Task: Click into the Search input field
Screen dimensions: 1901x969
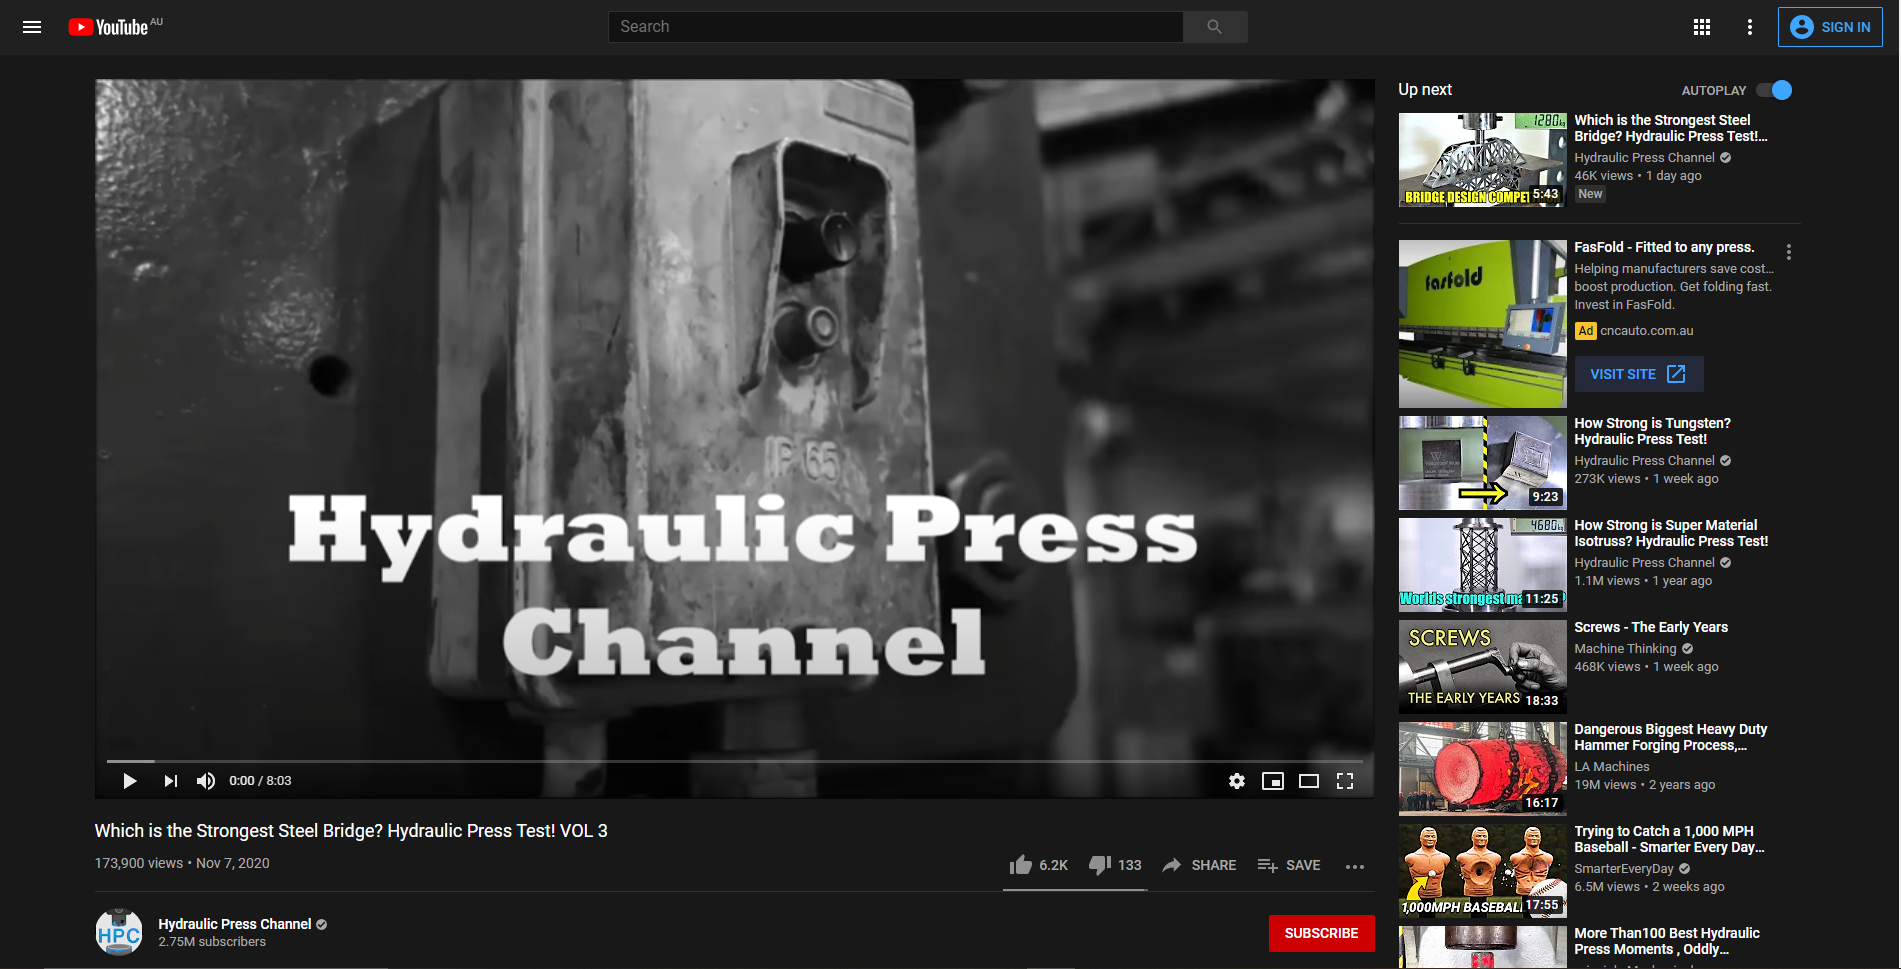Action: click(x=895, y=27)
